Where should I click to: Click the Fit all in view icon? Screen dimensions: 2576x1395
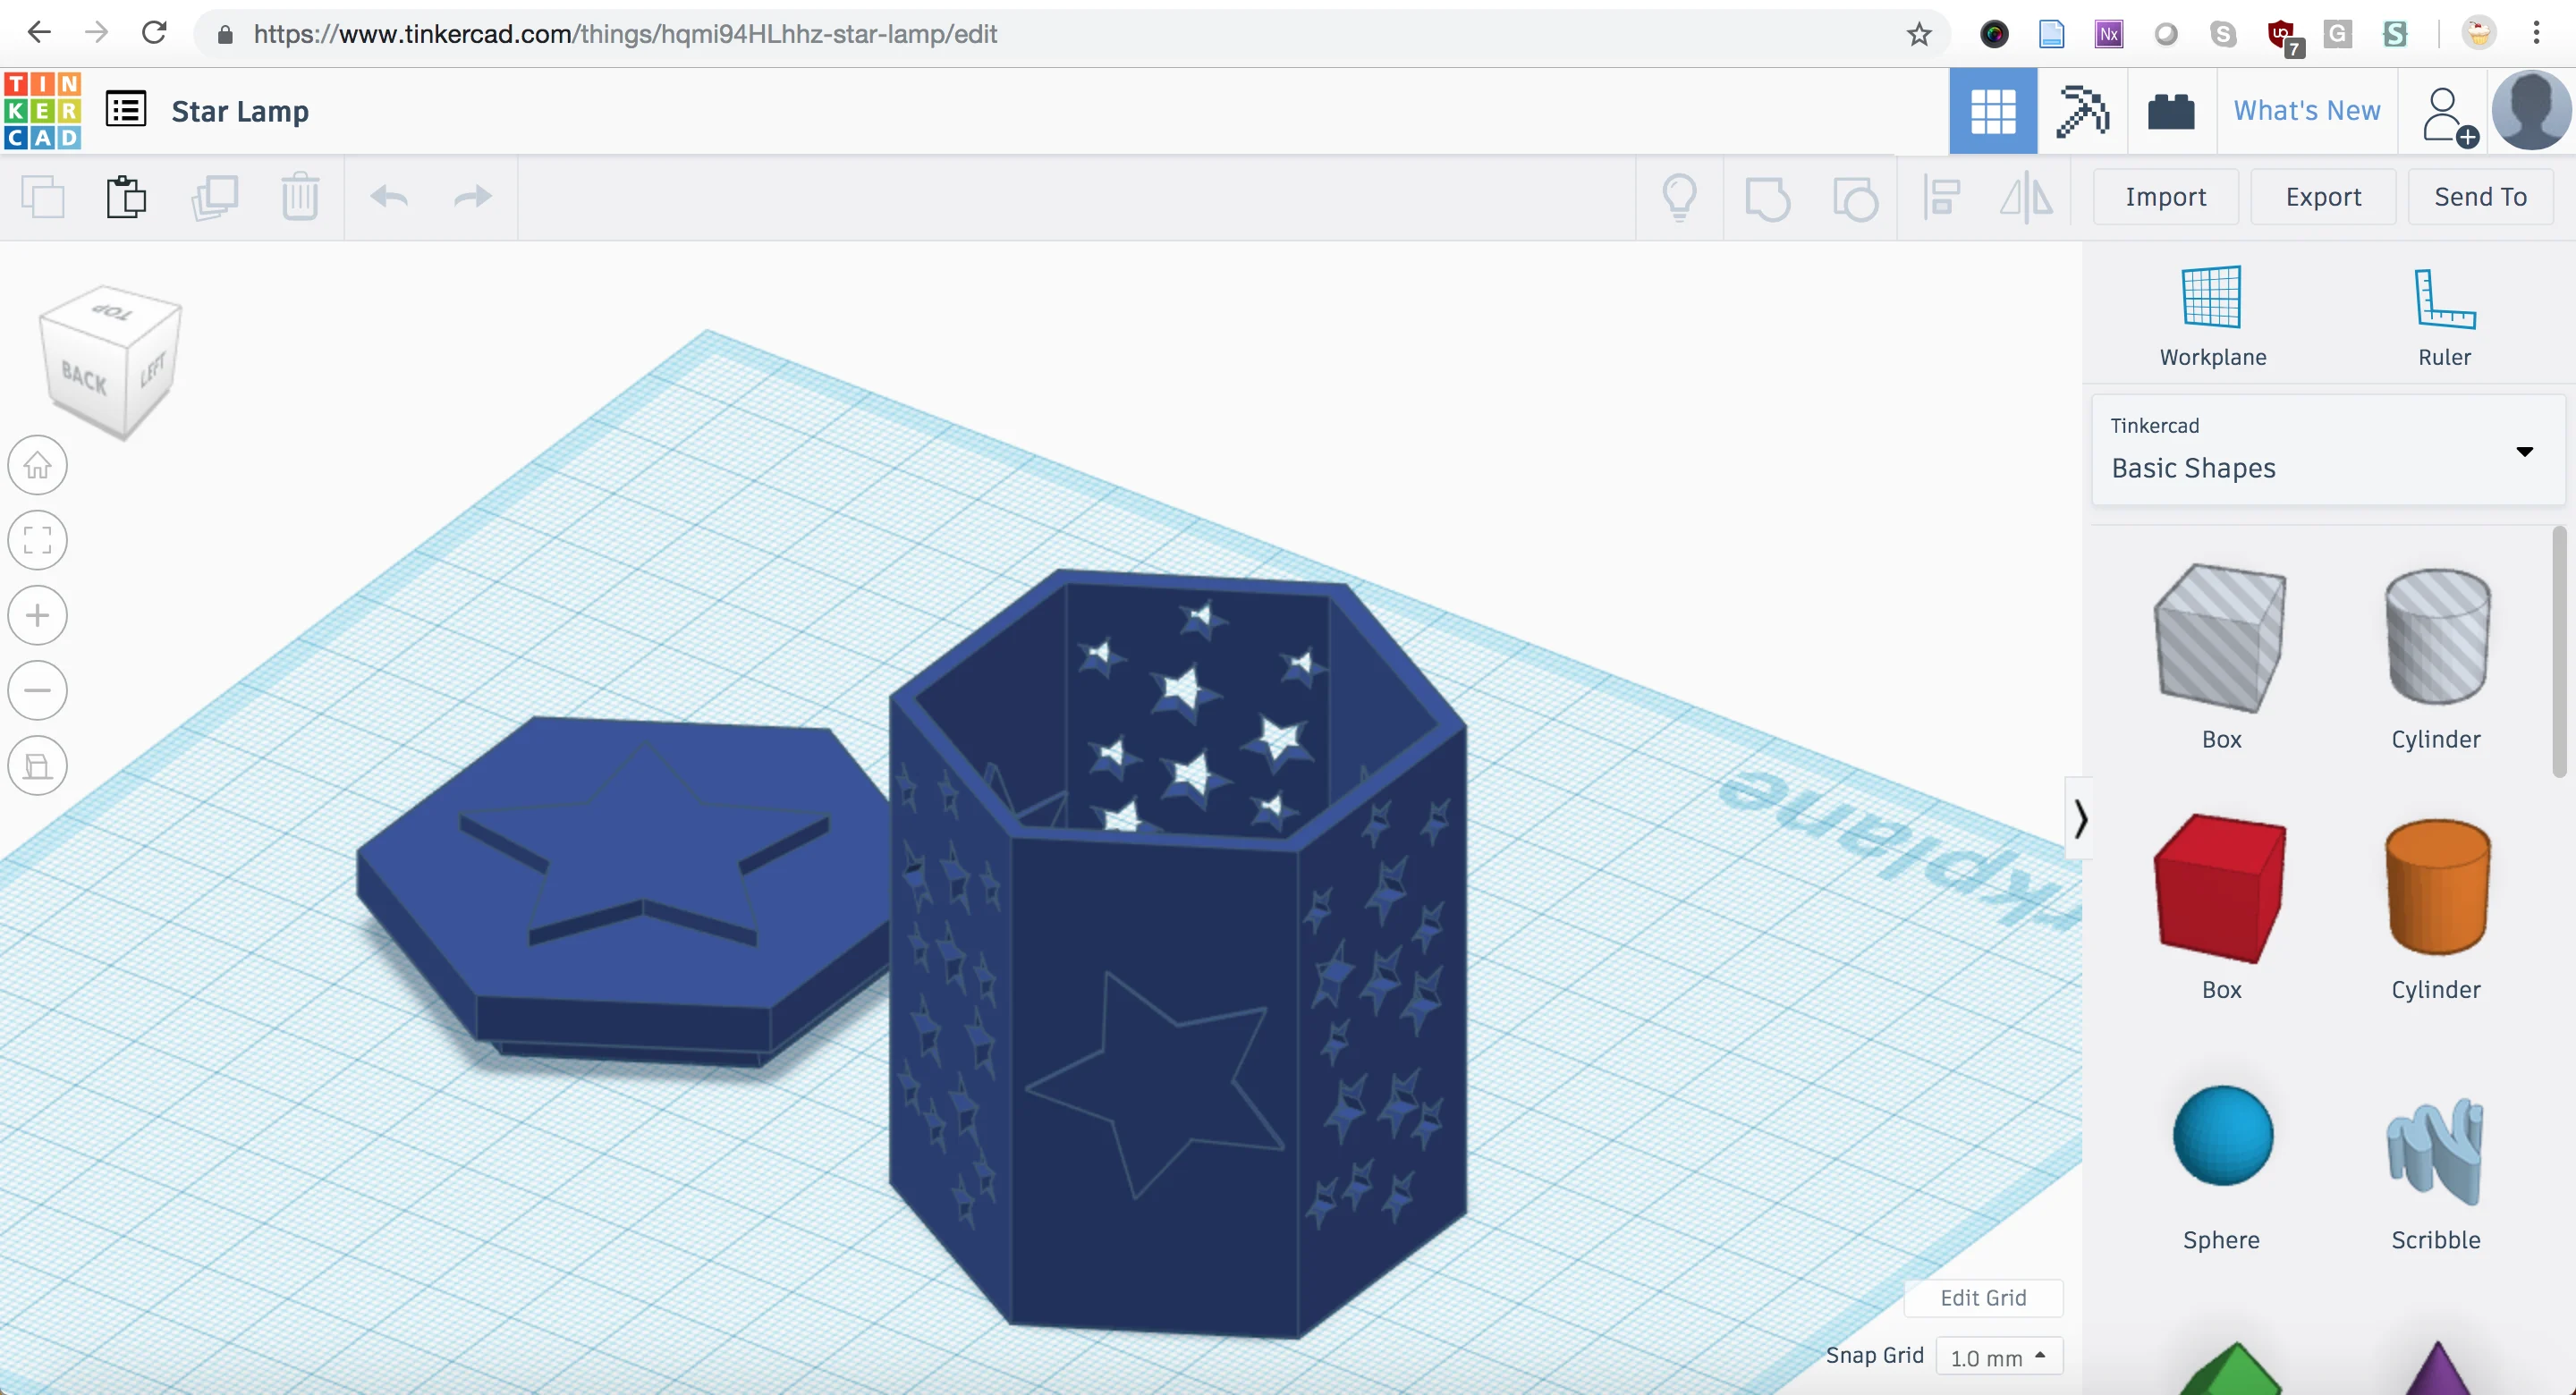[38, 540]
